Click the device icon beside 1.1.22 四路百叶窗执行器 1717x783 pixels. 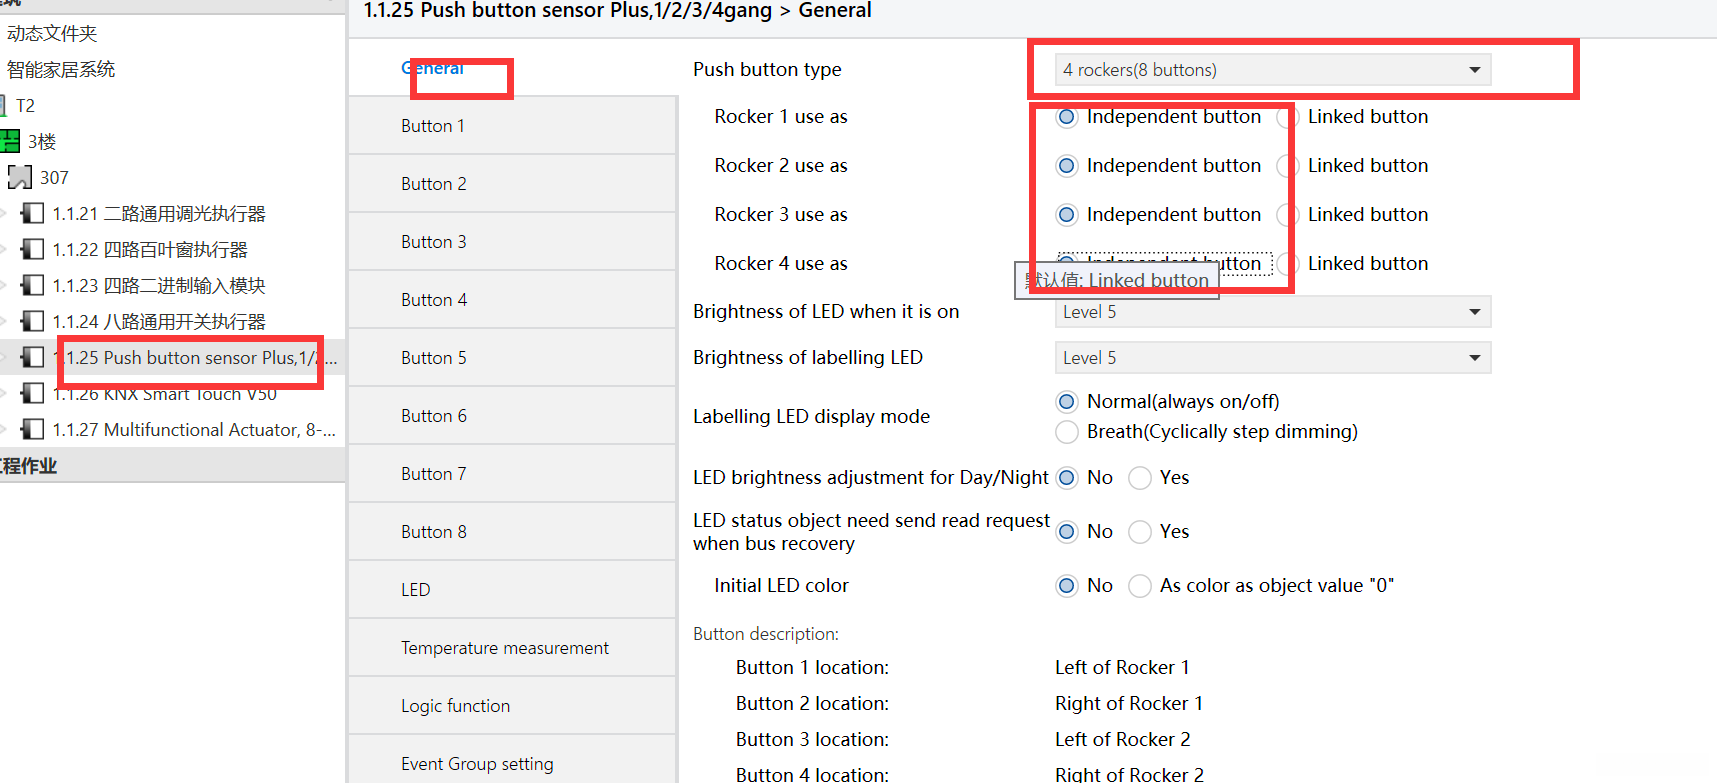click(33, 249)
